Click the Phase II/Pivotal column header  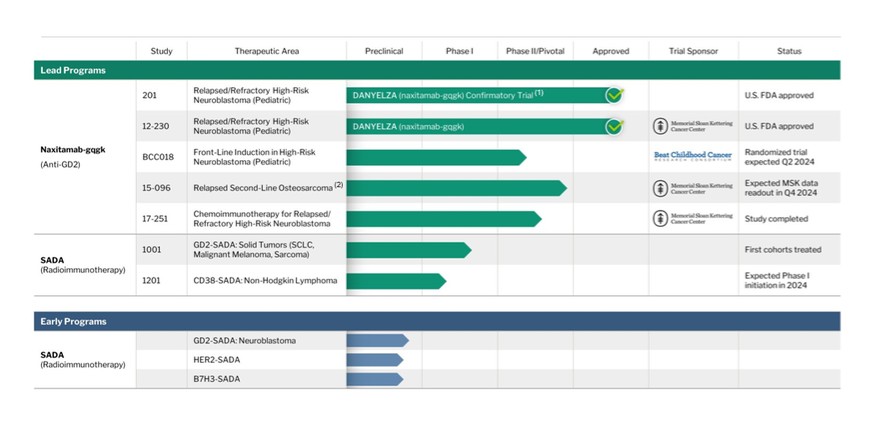[535, 51]
